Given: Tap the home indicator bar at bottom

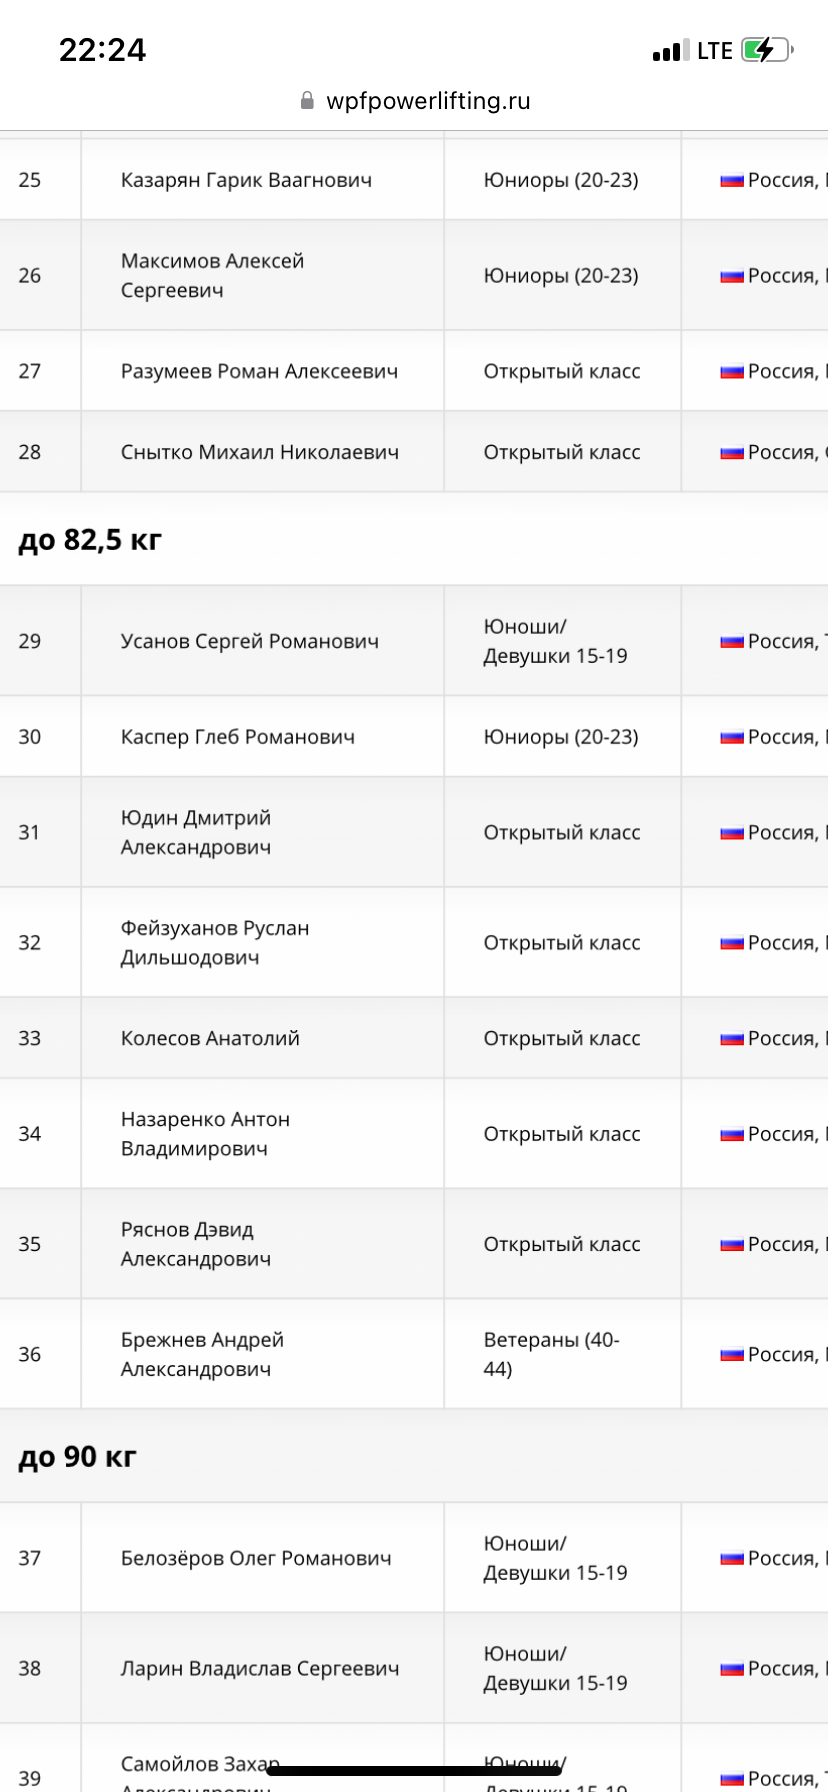Looking at the screenshot, I should (414, 1771).
